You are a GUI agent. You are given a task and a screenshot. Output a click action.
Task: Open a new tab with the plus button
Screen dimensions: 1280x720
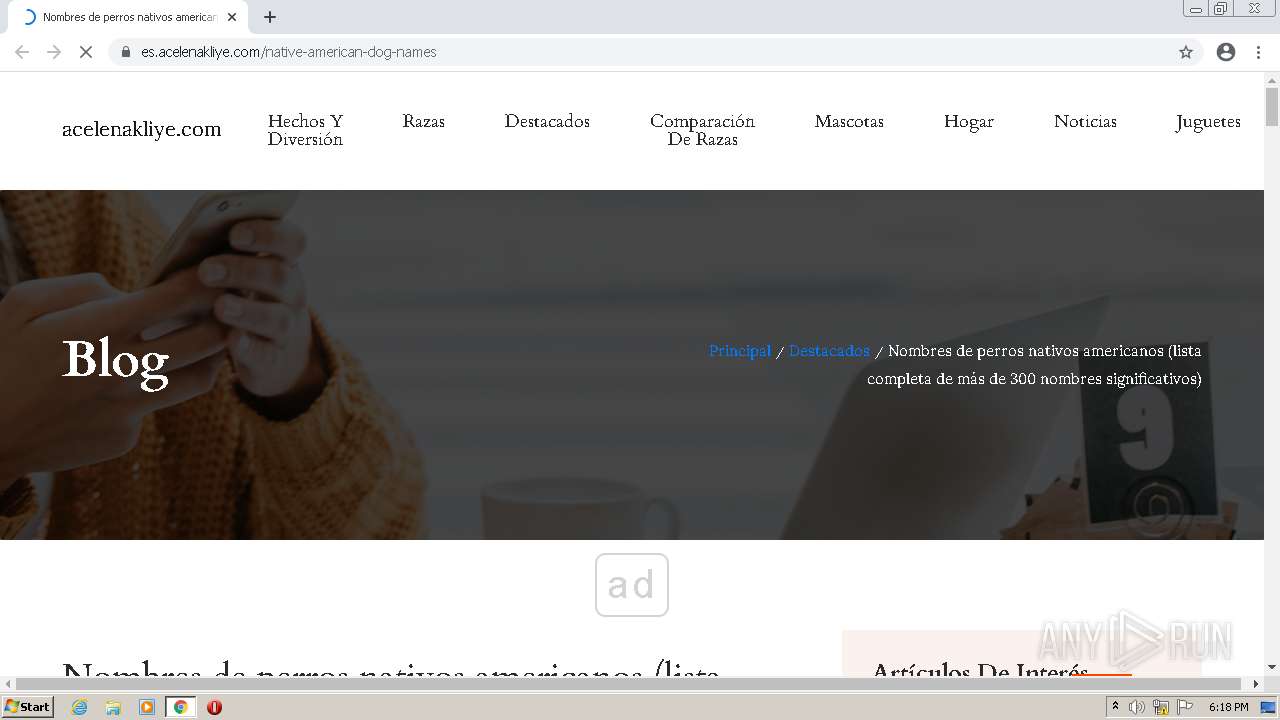coord(270,17)
